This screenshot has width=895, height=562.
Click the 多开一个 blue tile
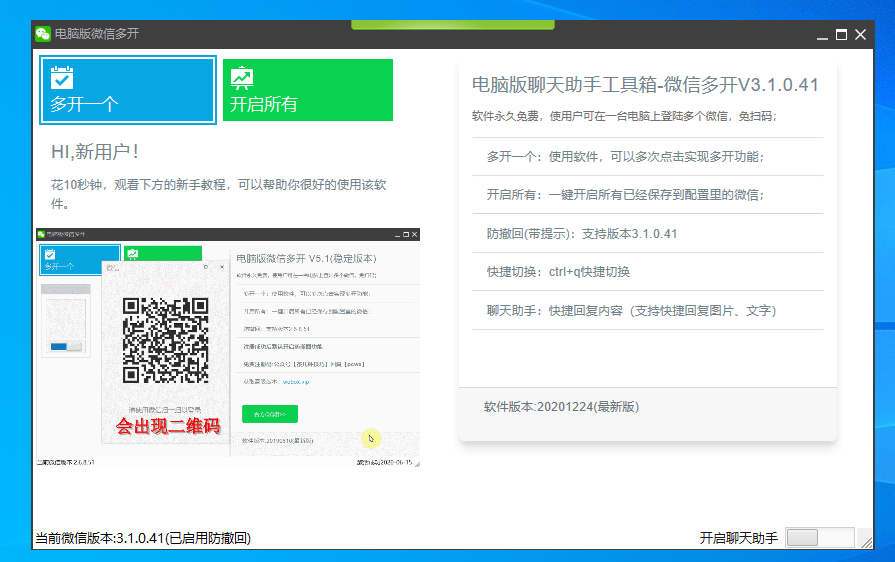(128, 90)
